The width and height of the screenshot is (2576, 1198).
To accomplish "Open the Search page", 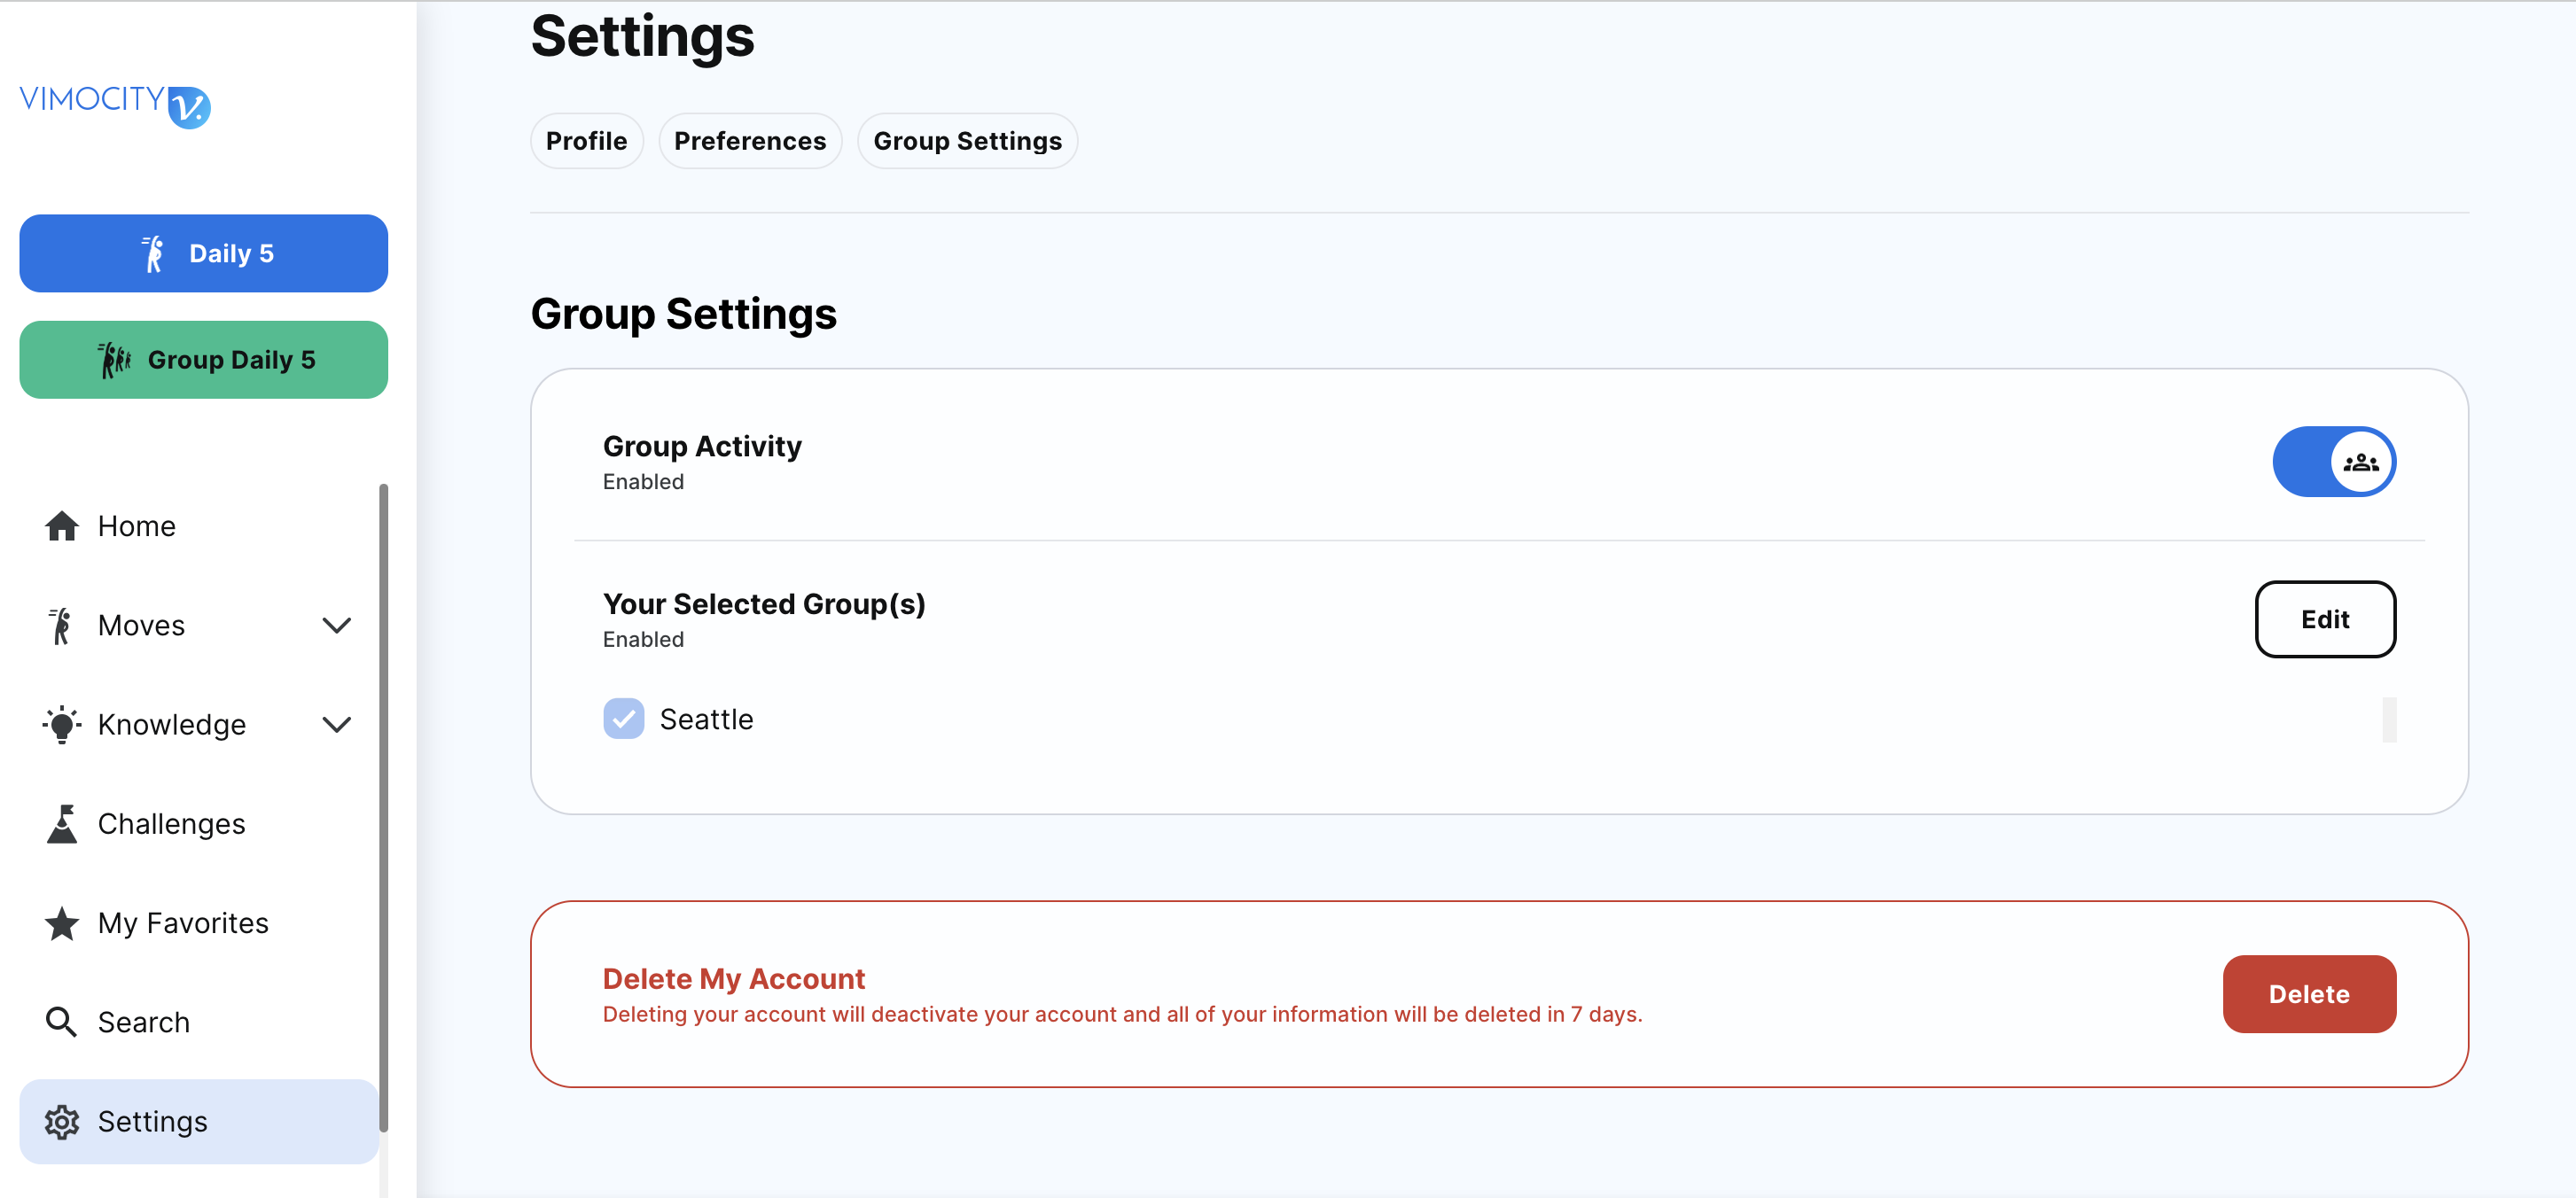I will [199, 1022].
